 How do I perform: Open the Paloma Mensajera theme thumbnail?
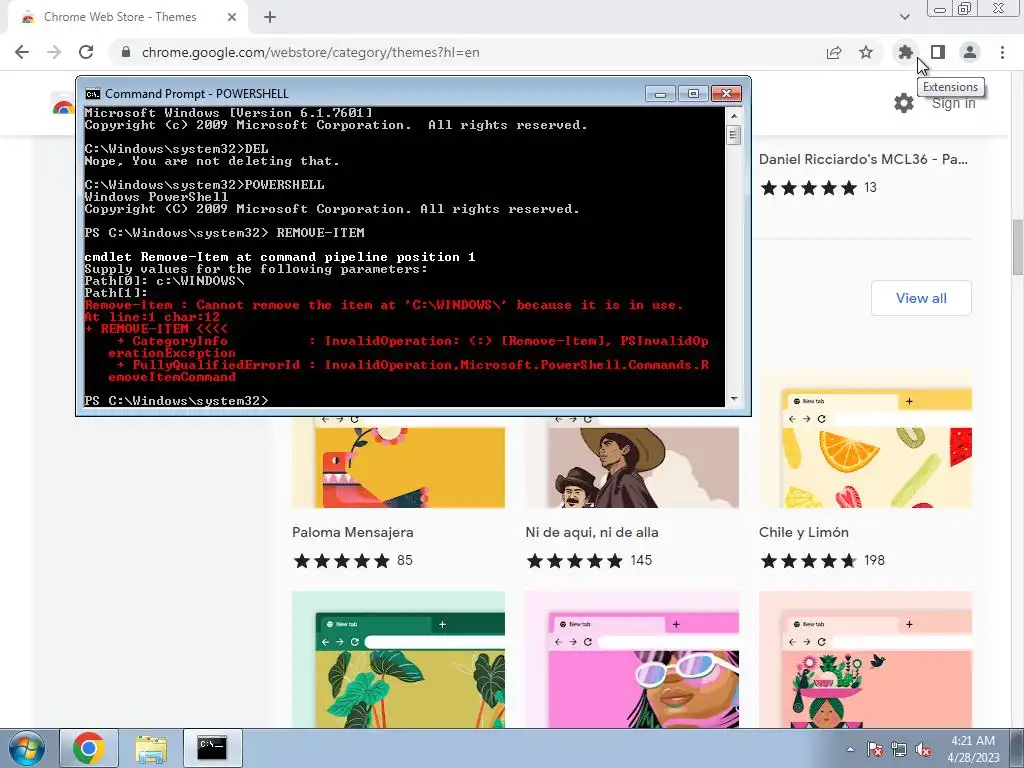pyautogui.click(x=398, y=461)
